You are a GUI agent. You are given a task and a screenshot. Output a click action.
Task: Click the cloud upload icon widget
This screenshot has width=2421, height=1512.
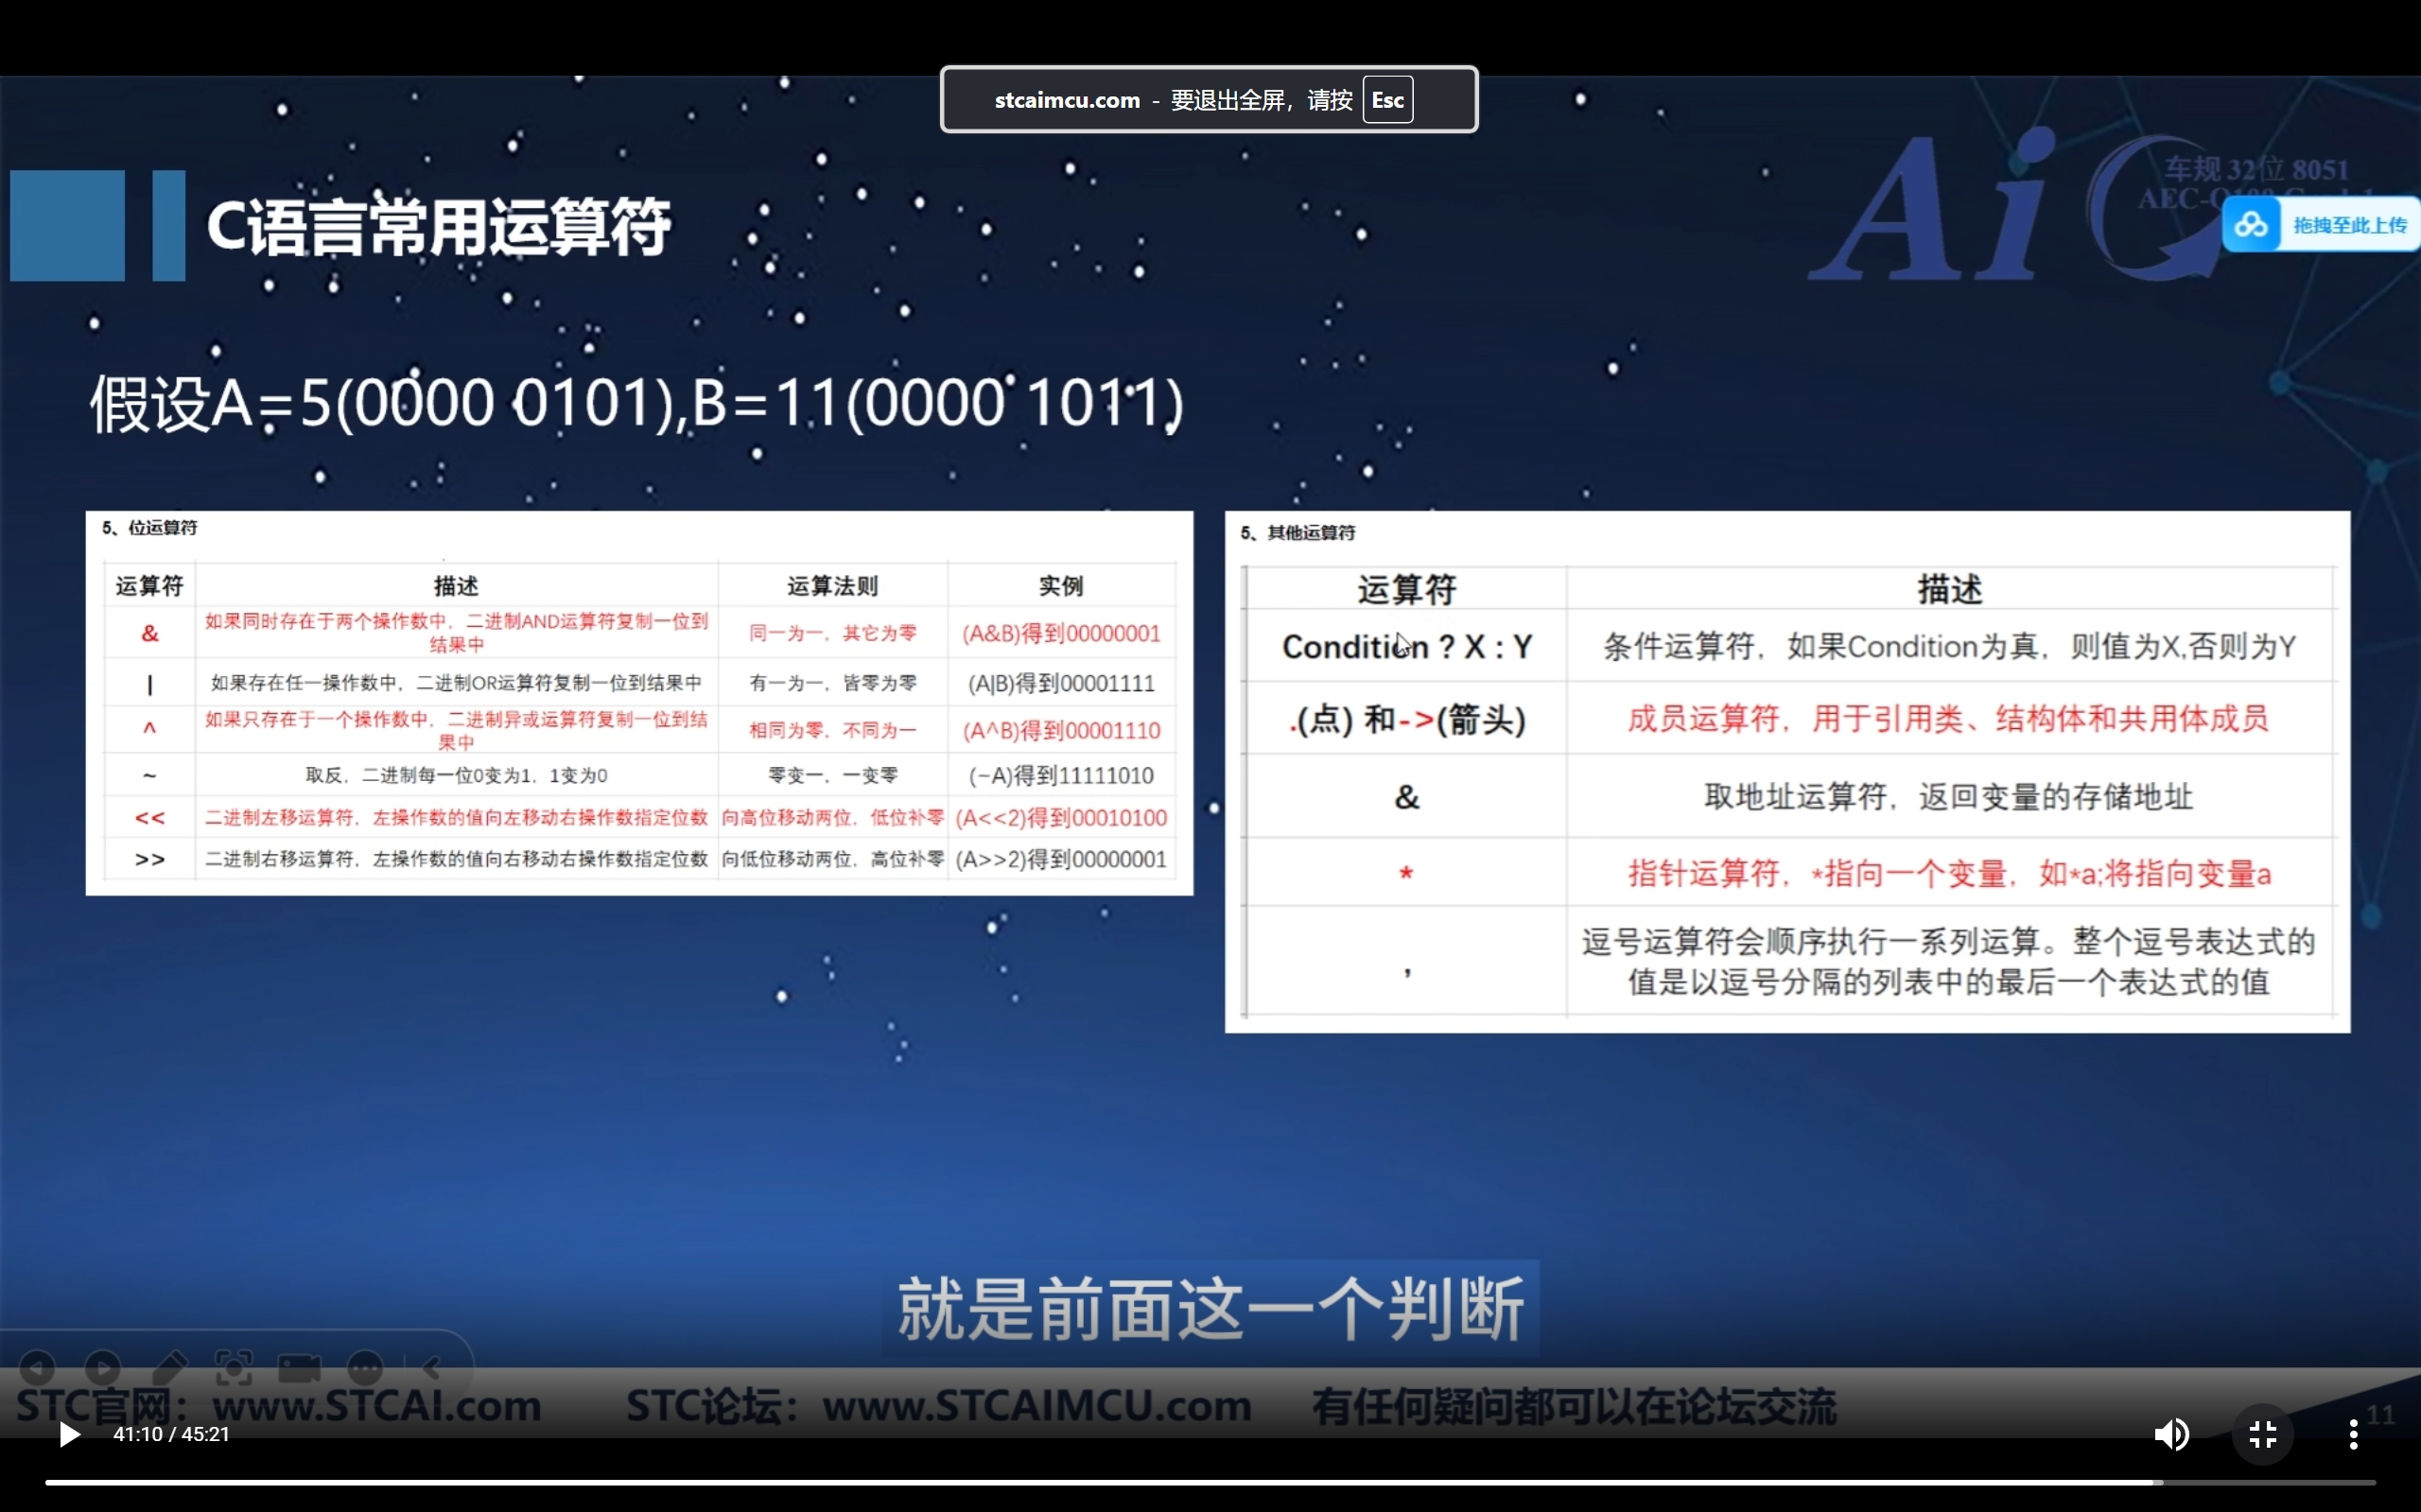(2251, 224)
